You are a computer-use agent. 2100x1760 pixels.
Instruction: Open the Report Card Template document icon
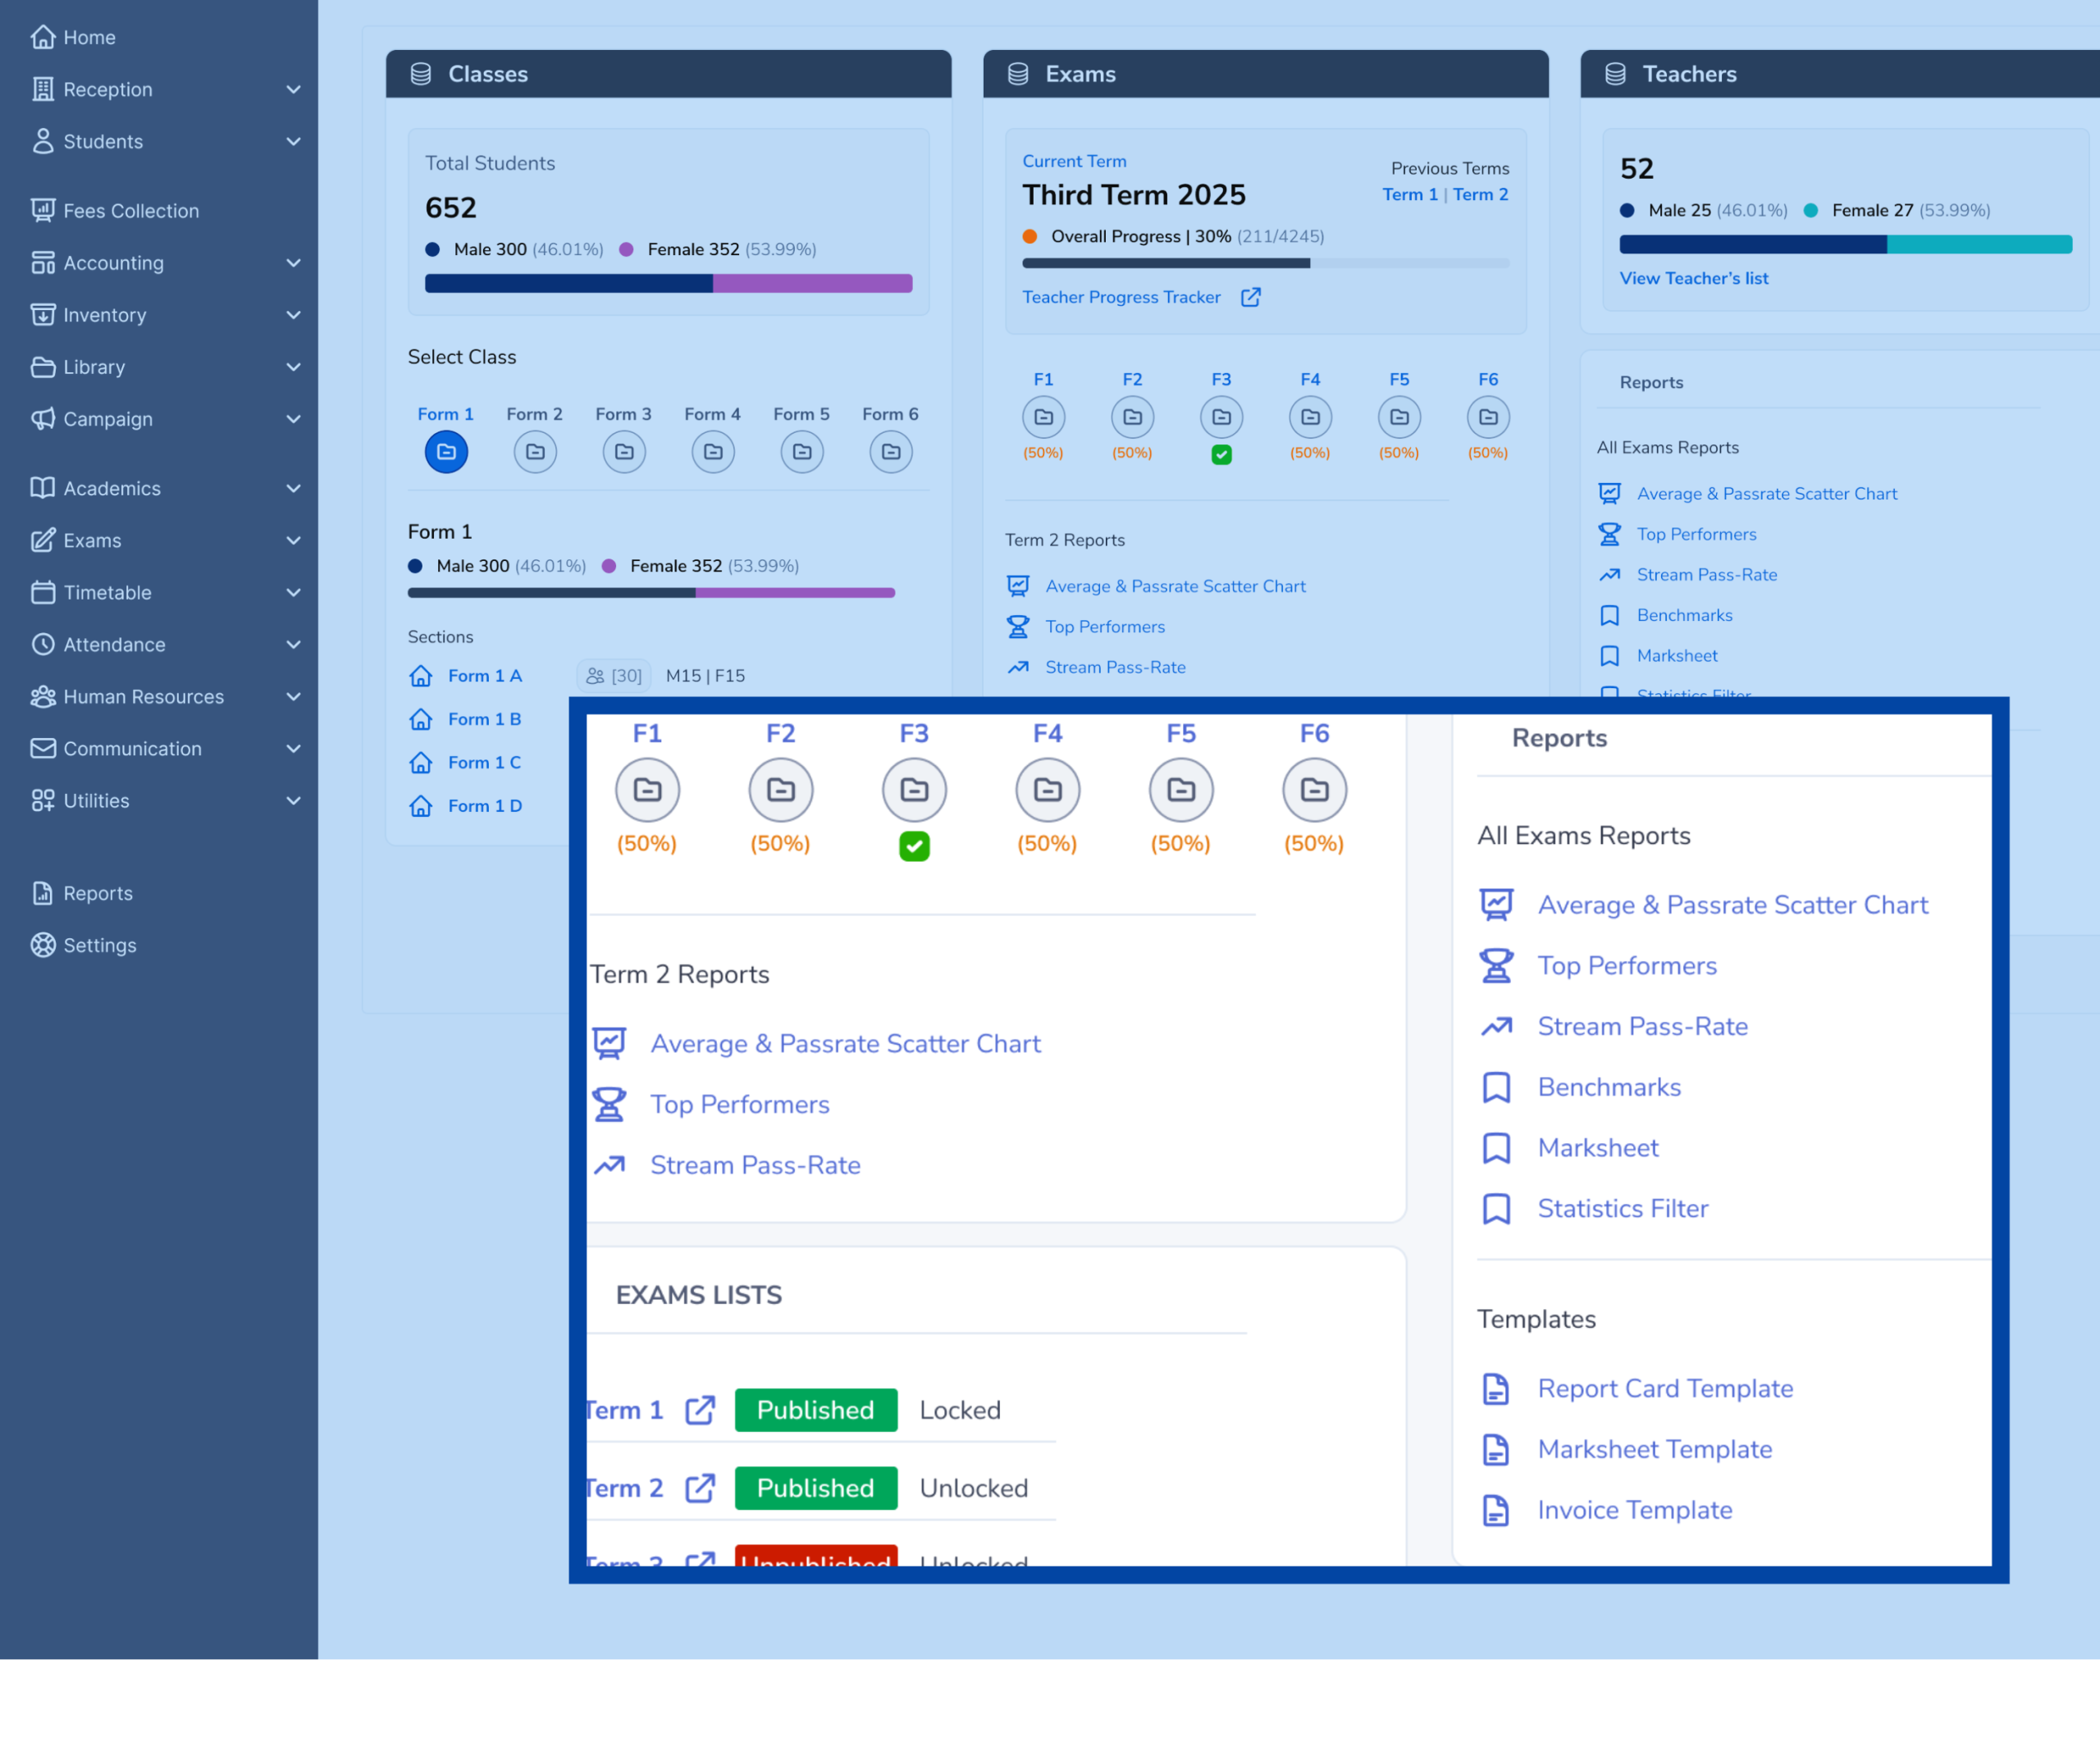(1496, 1389)
